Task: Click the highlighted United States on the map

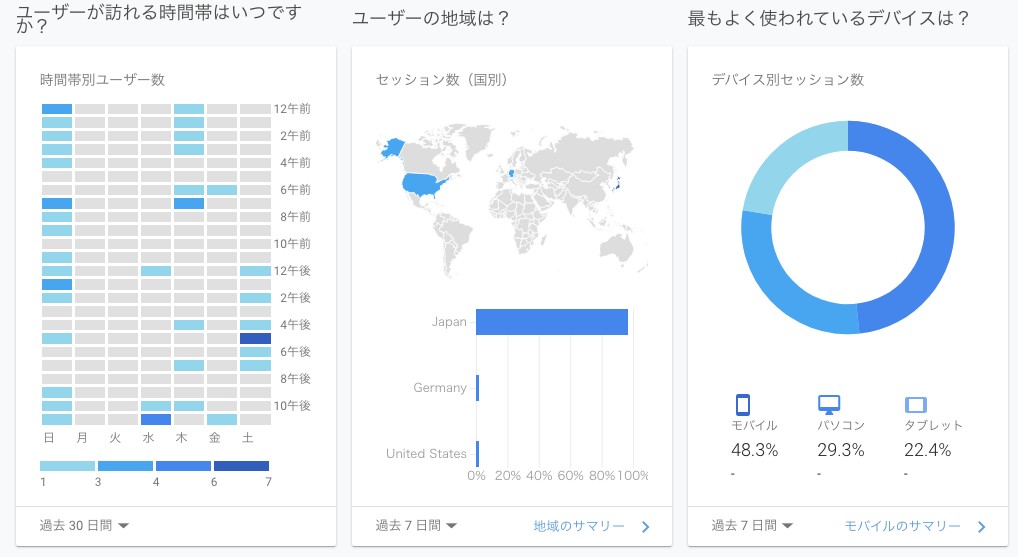Action: pos(425,184)
